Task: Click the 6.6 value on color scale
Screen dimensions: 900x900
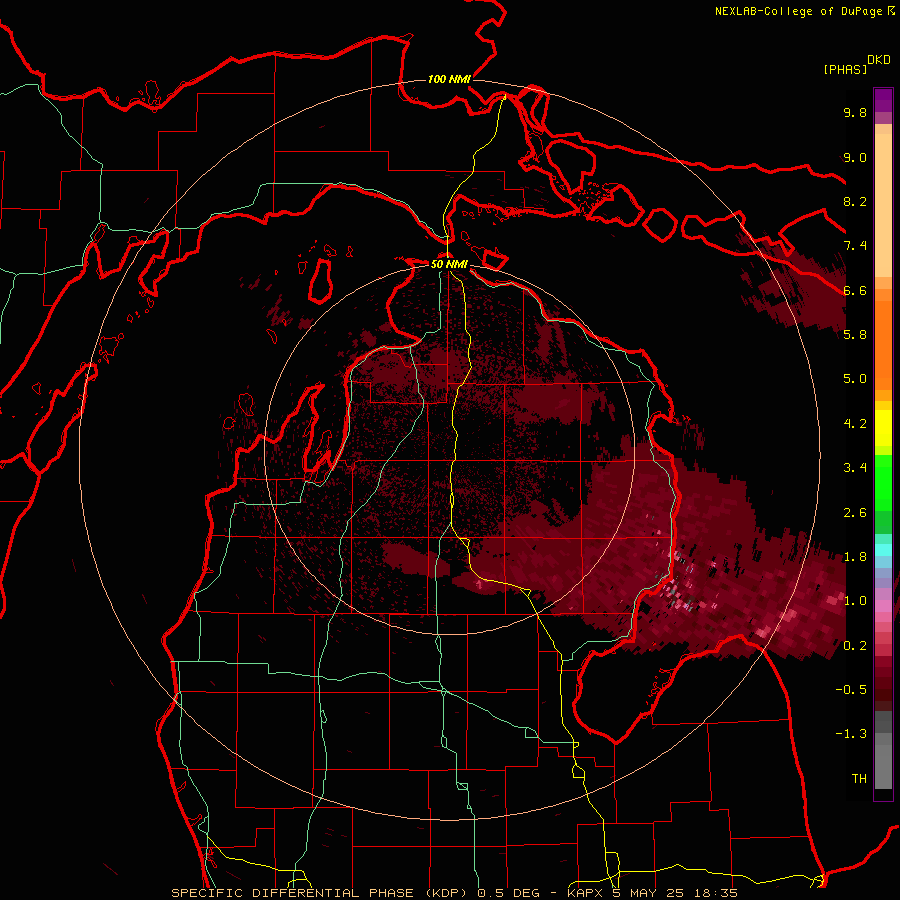Action: click(855, 290)
